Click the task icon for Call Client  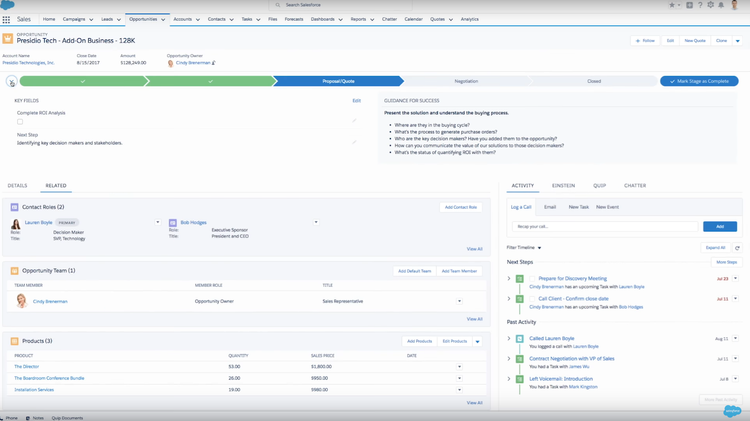(519, 299)
